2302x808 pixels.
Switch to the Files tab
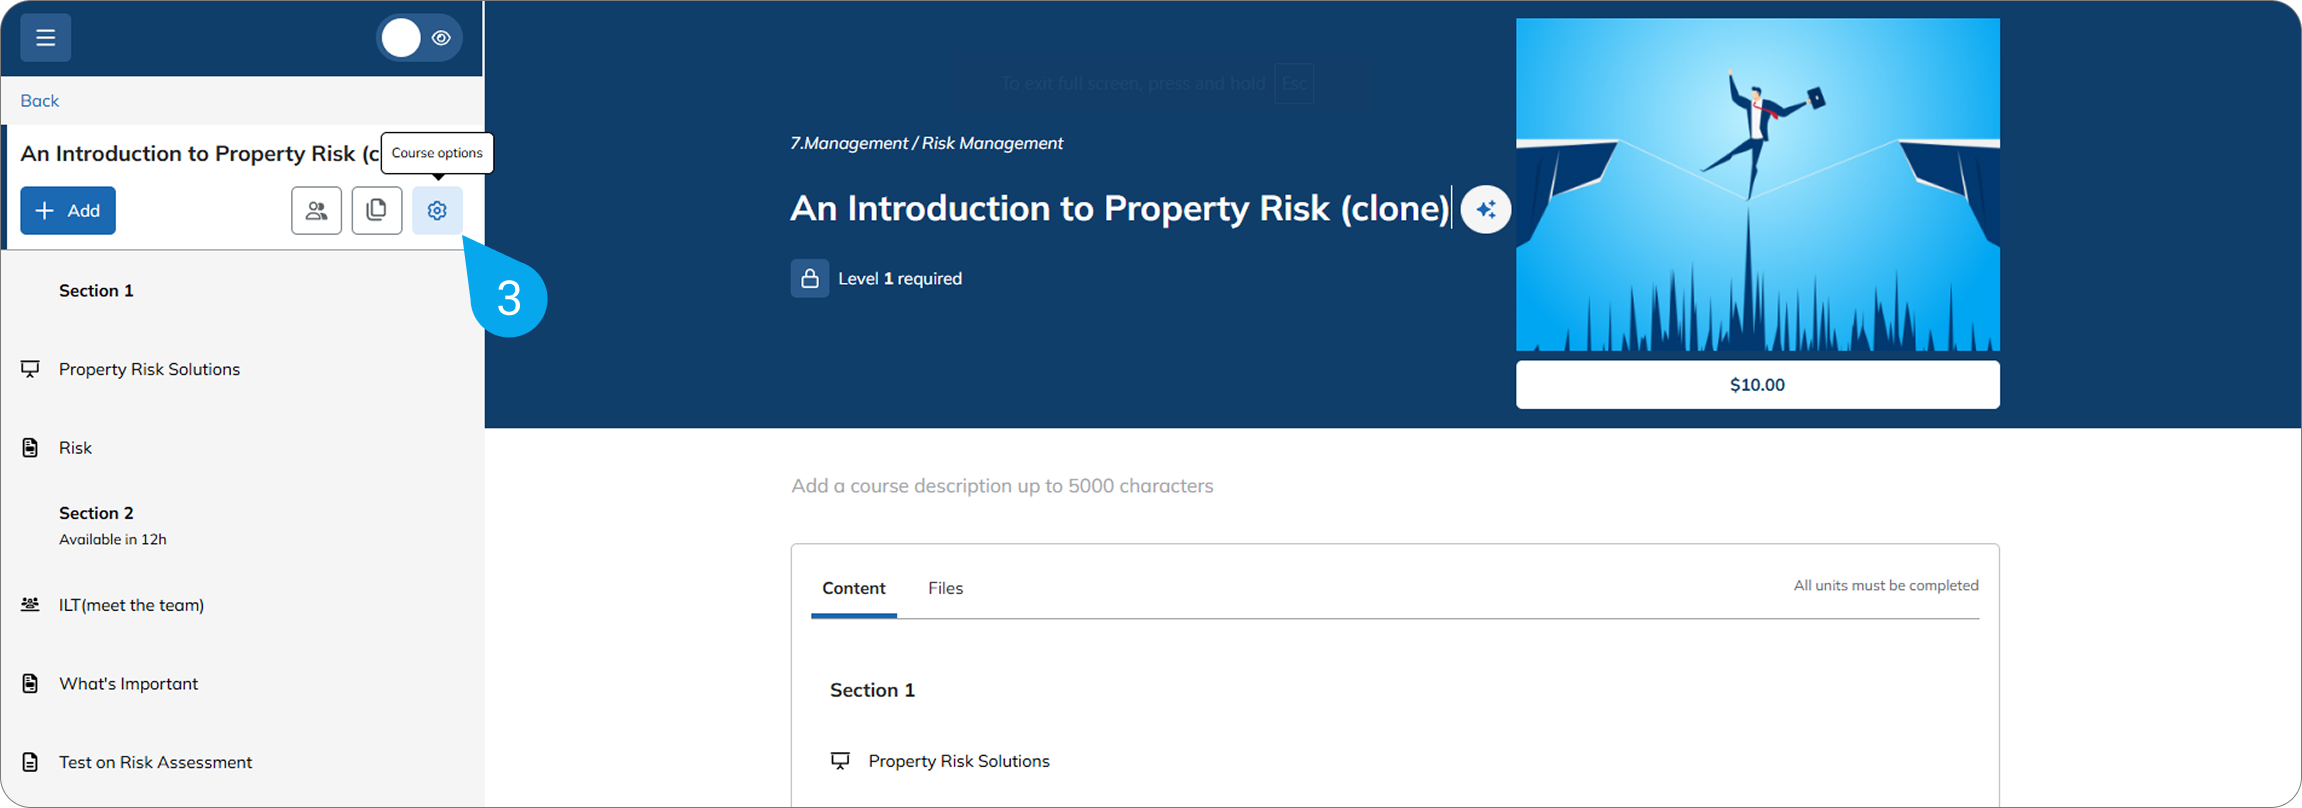[945, 588]
